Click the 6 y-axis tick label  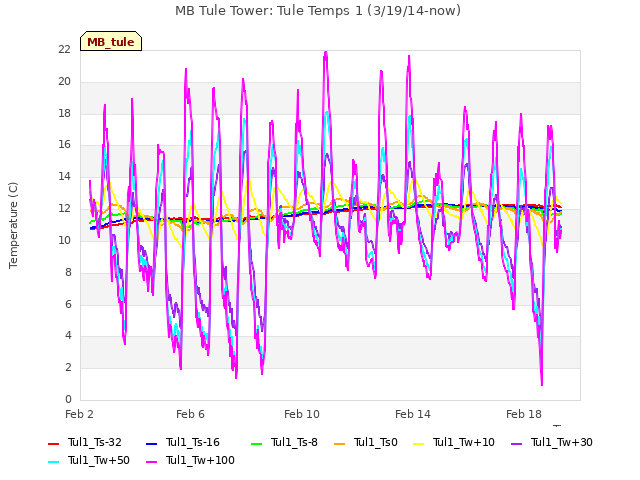click(x=68, y=304)
